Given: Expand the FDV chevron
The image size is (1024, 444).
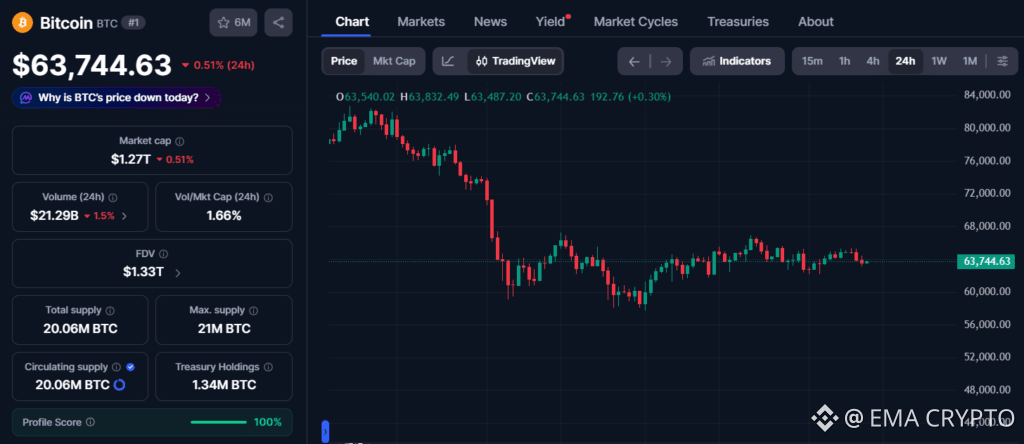Looking at the screenshot, I should click(177, 273).
